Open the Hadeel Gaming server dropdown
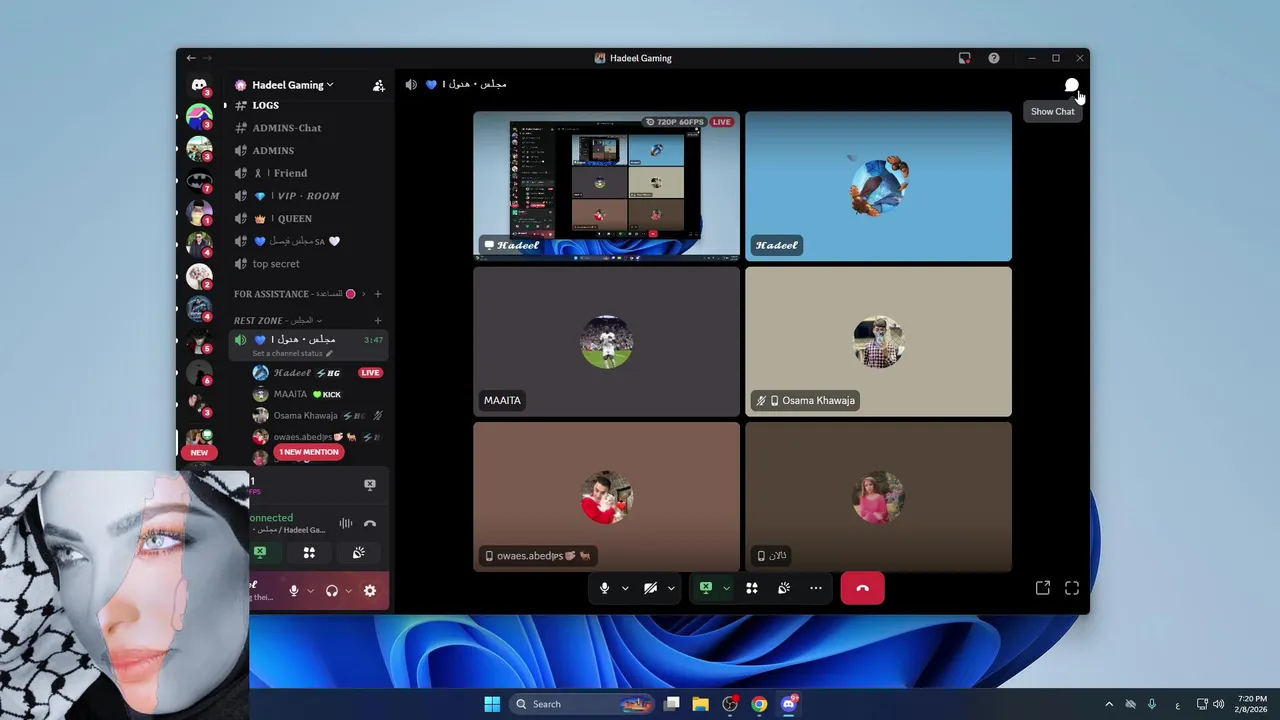Screen dimensions: 1280x720 click(294, 85)
